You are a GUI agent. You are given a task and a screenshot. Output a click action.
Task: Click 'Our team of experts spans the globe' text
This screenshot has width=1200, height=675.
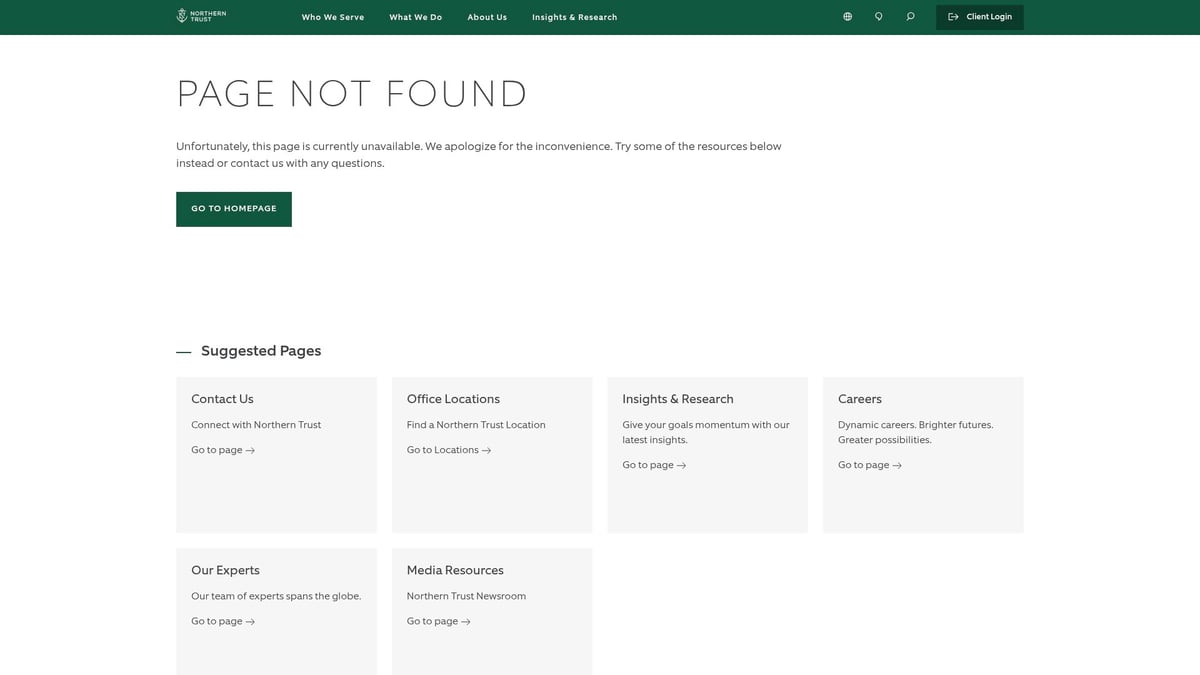[276, 596]
